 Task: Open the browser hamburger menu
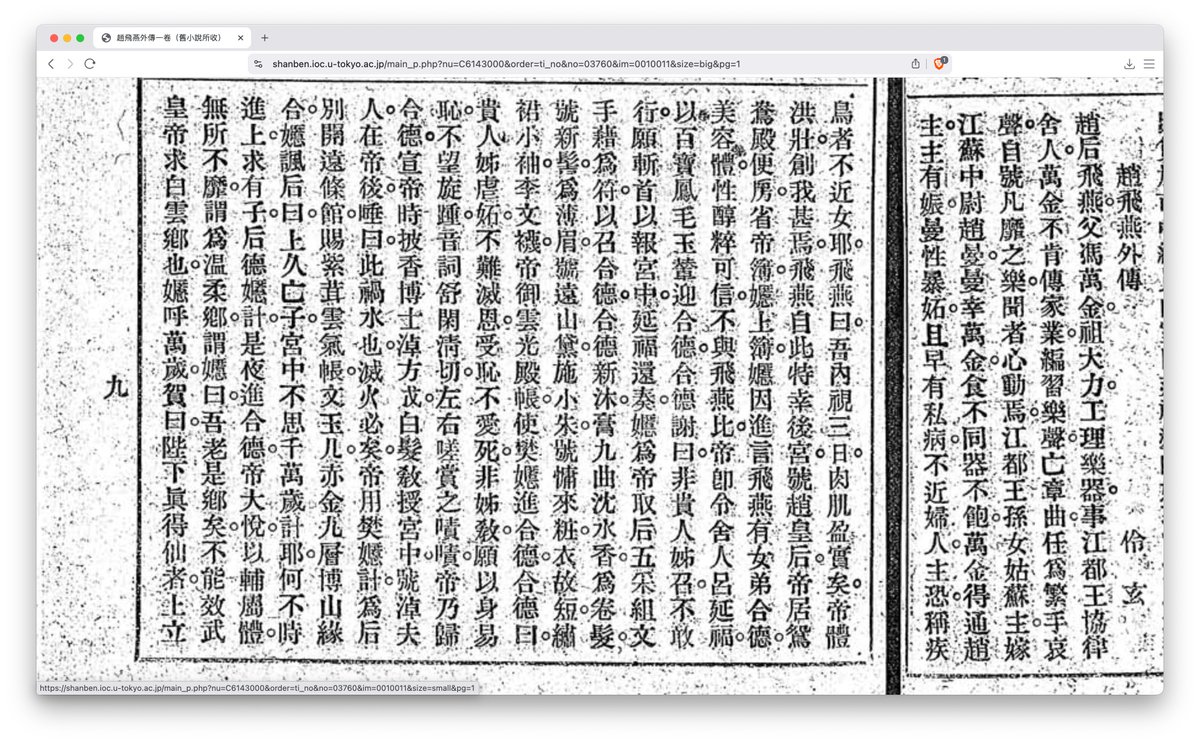click(x=1149, y=63)
